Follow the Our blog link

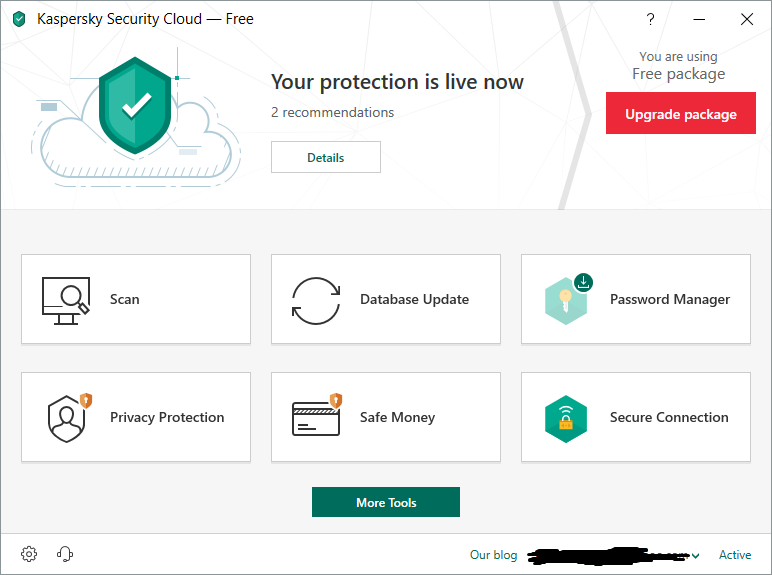click(x=494, y=555)
